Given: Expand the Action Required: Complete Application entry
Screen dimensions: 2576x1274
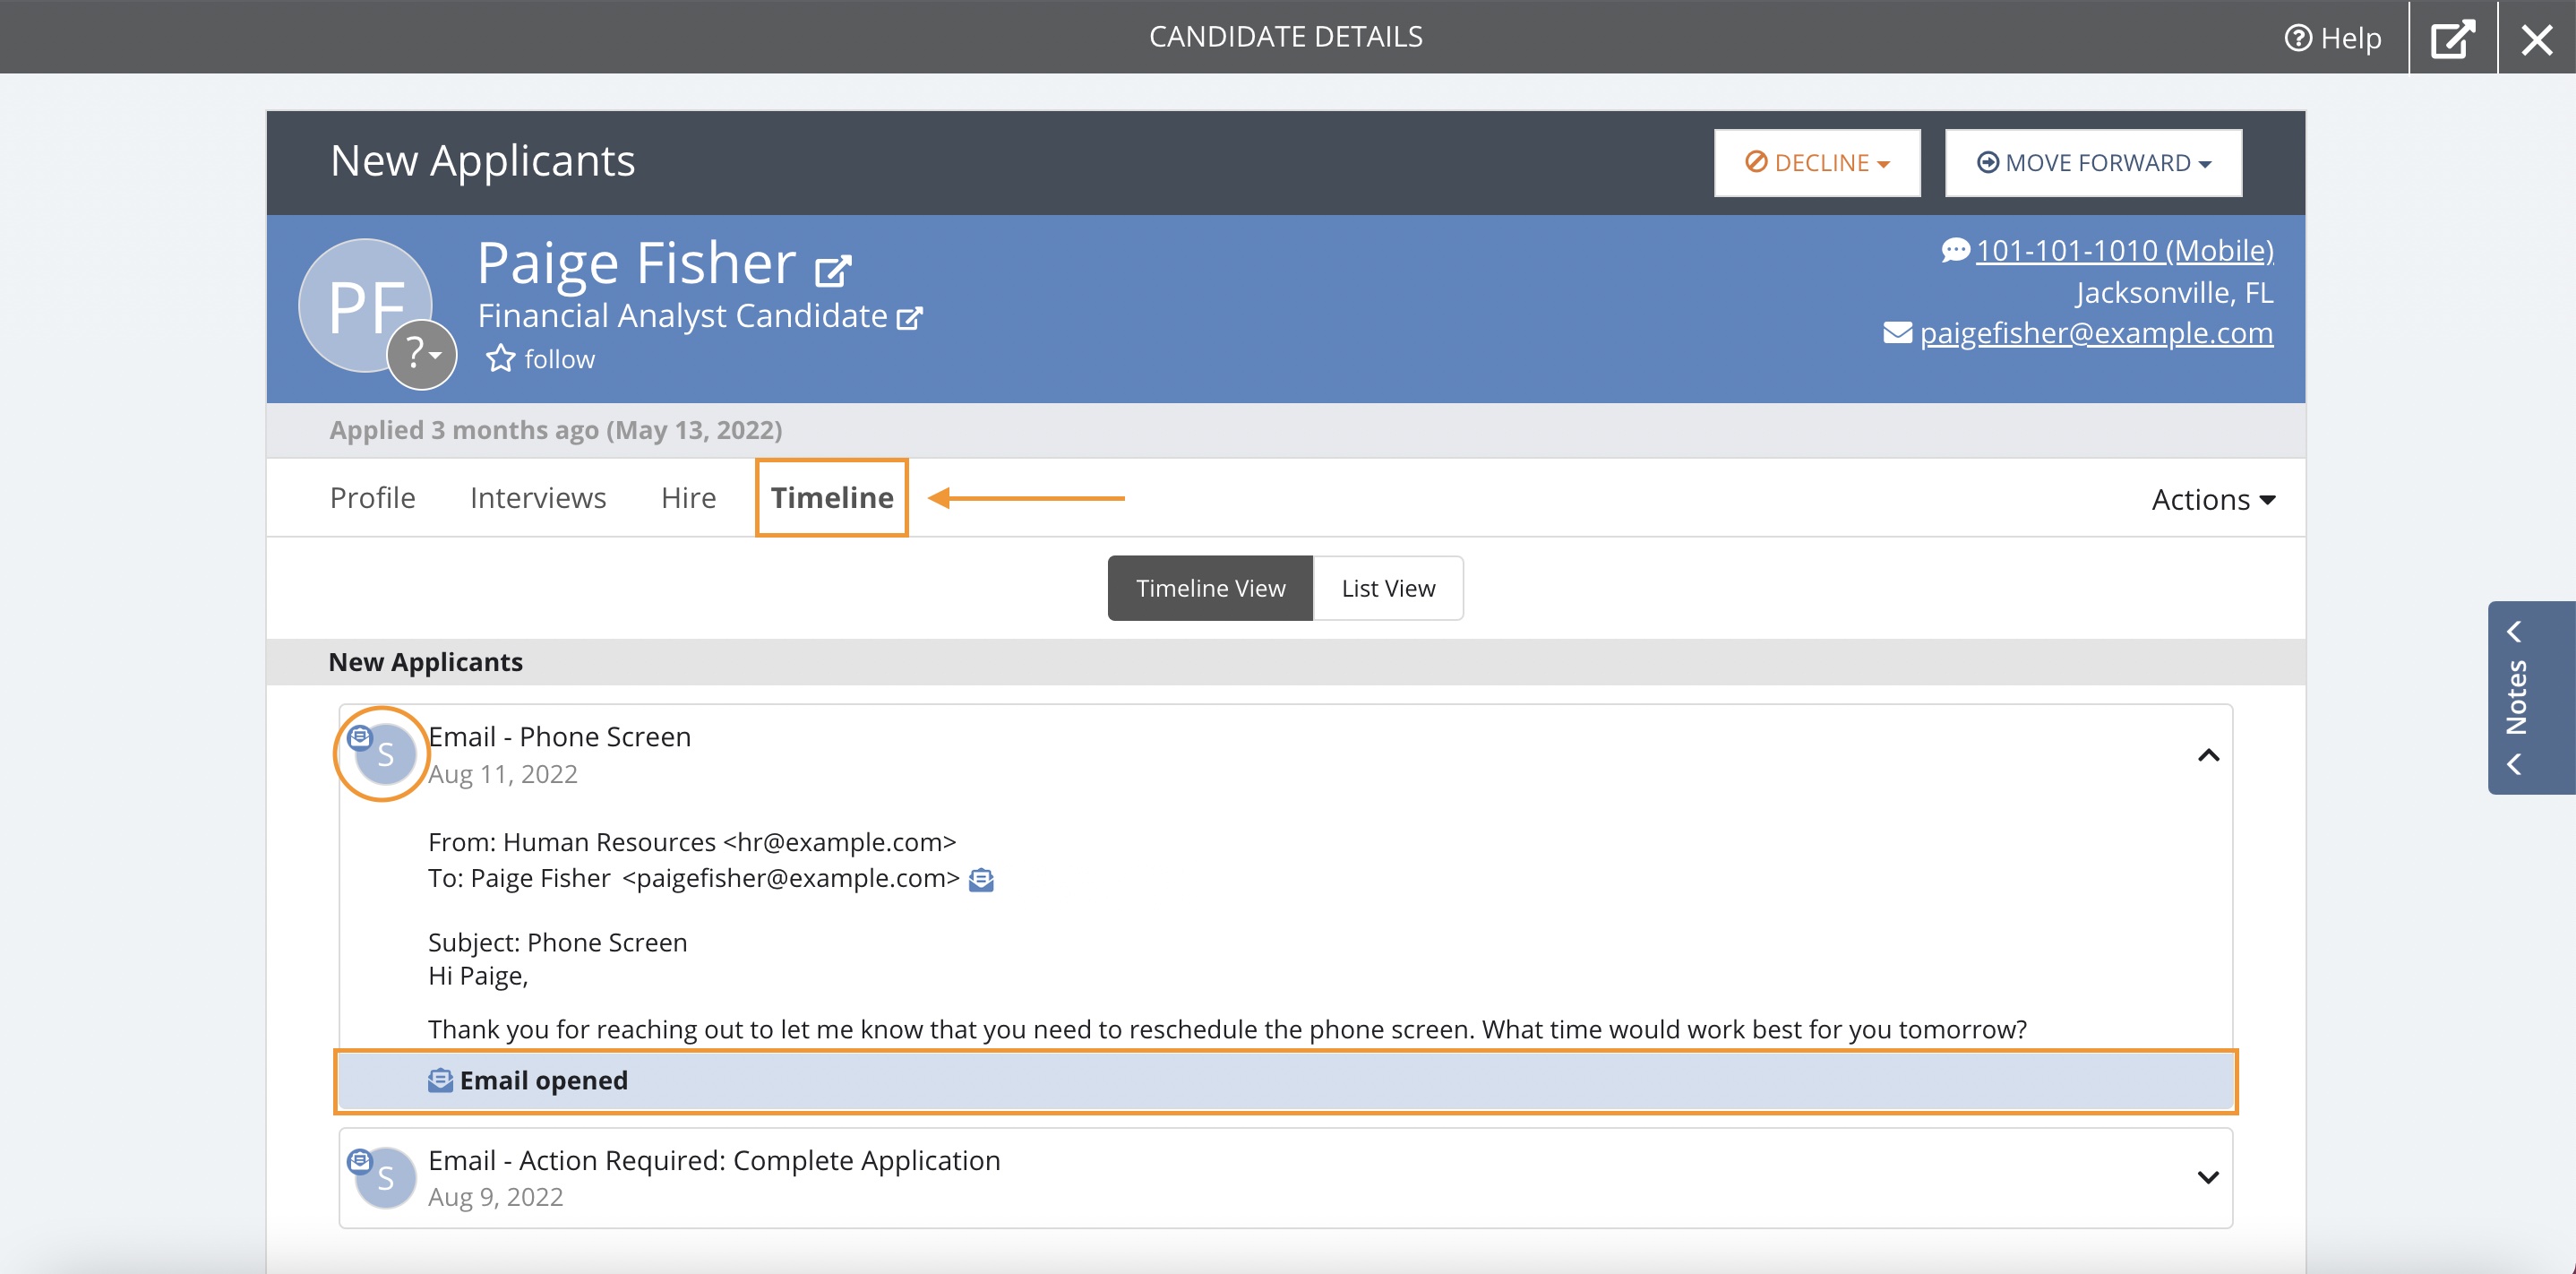Looking at the screenshot, I should click(2208, 1178).
